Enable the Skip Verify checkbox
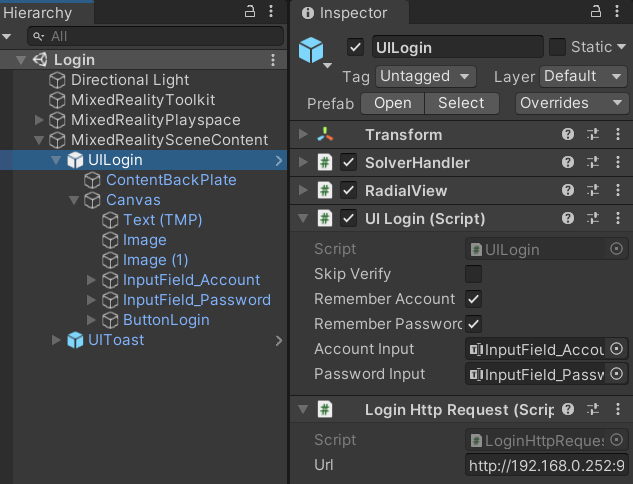Screen dimensions: 633x484 (x=473, y=274)
